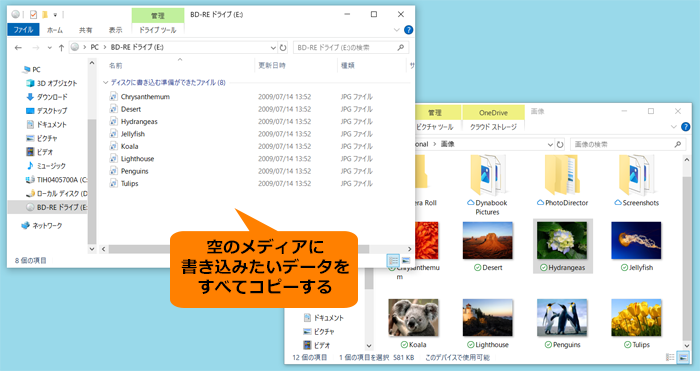
Task: Click properties icon in quick access toolbar
Action: (x=33, y=14)
